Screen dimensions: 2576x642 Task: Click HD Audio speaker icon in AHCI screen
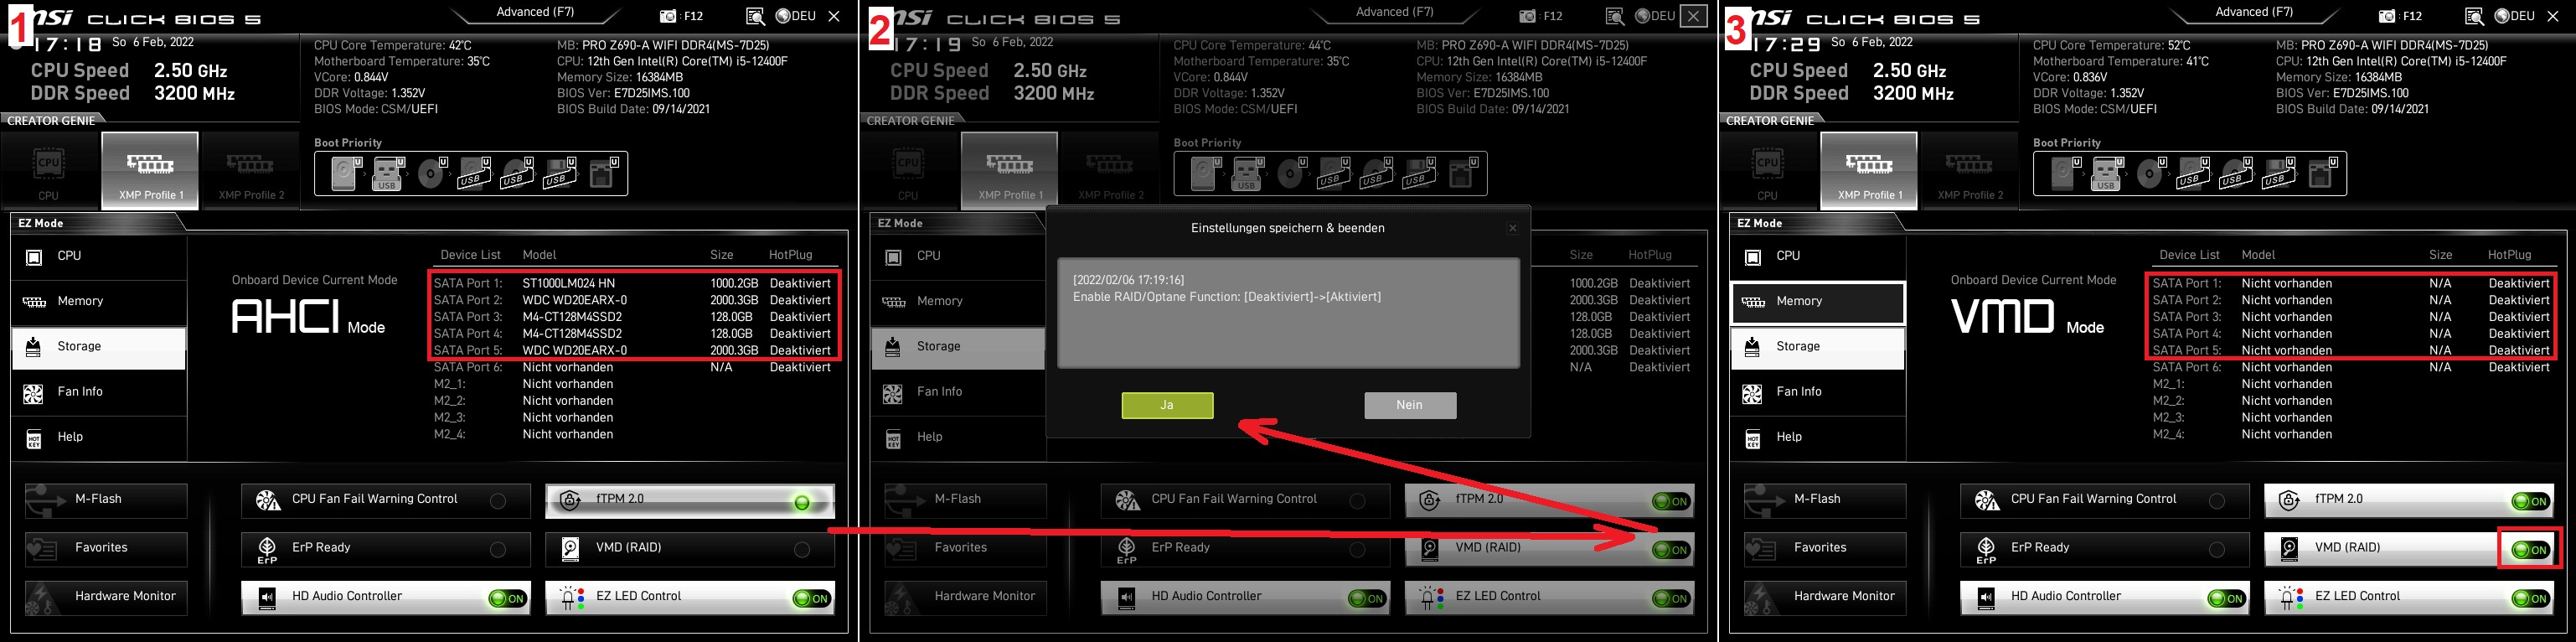pyautogui.click(x=267, y=598)
